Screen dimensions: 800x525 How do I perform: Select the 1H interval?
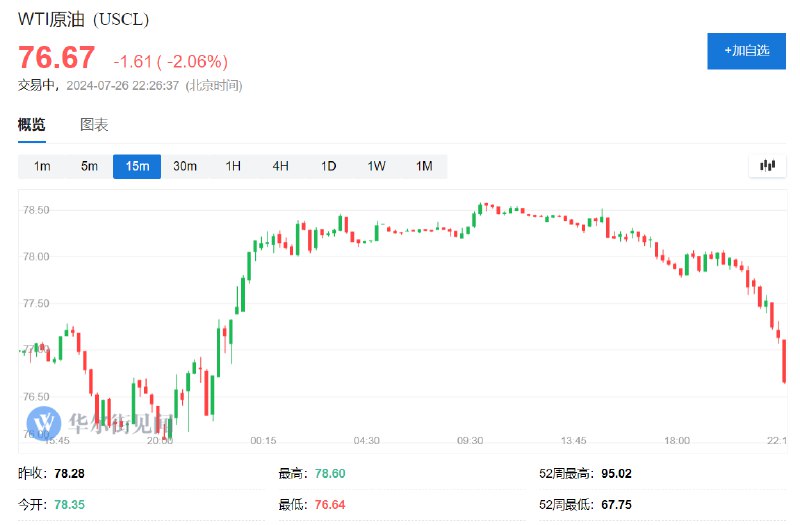[x=233, y=166]
